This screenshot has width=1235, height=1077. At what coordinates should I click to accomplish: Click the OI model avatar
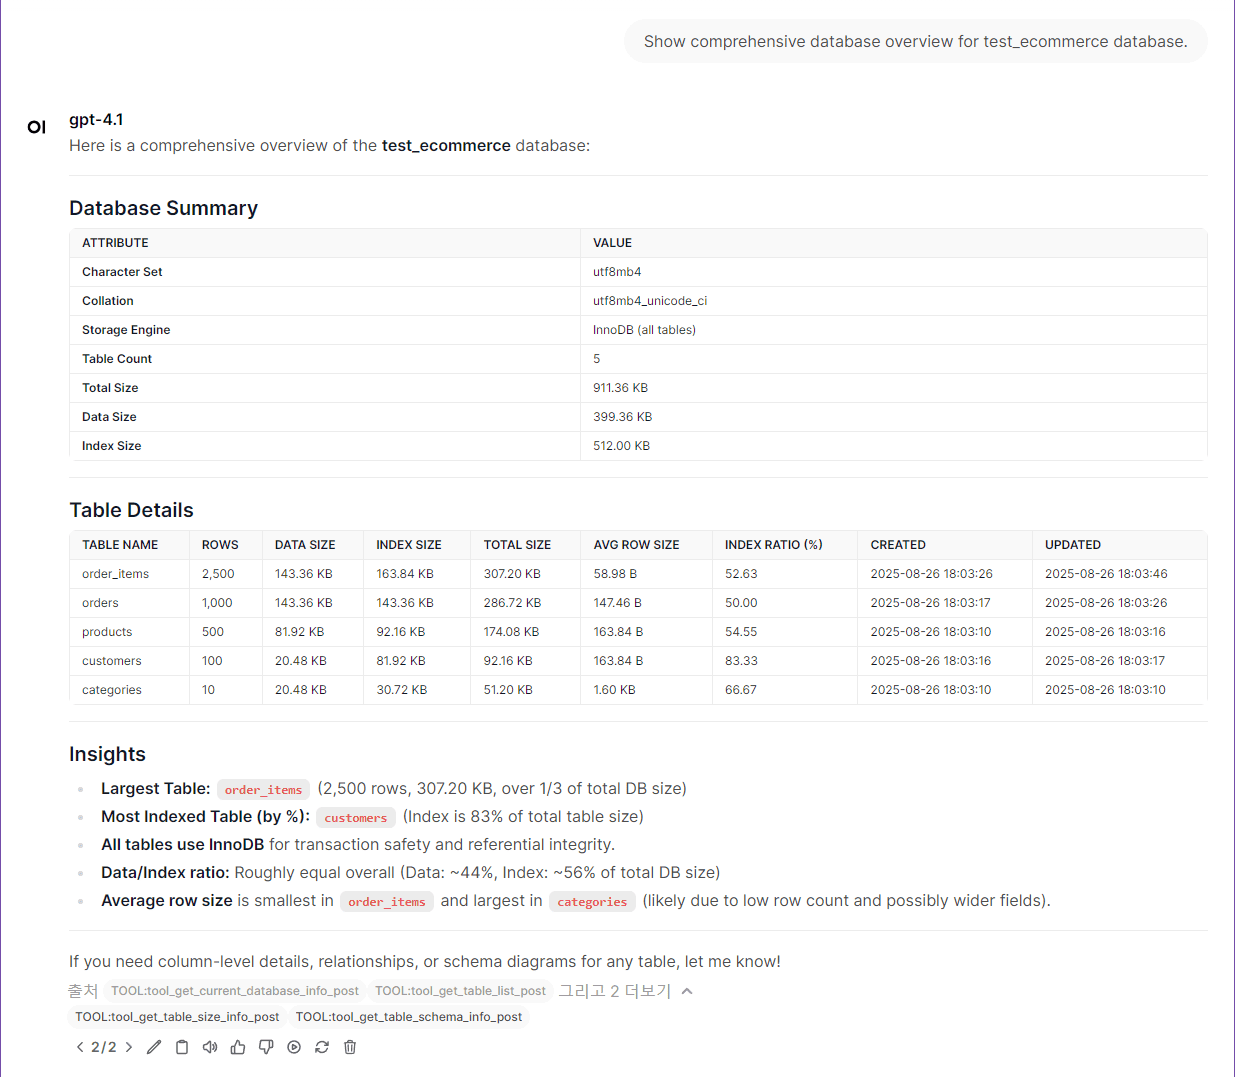tap(37, 127)
